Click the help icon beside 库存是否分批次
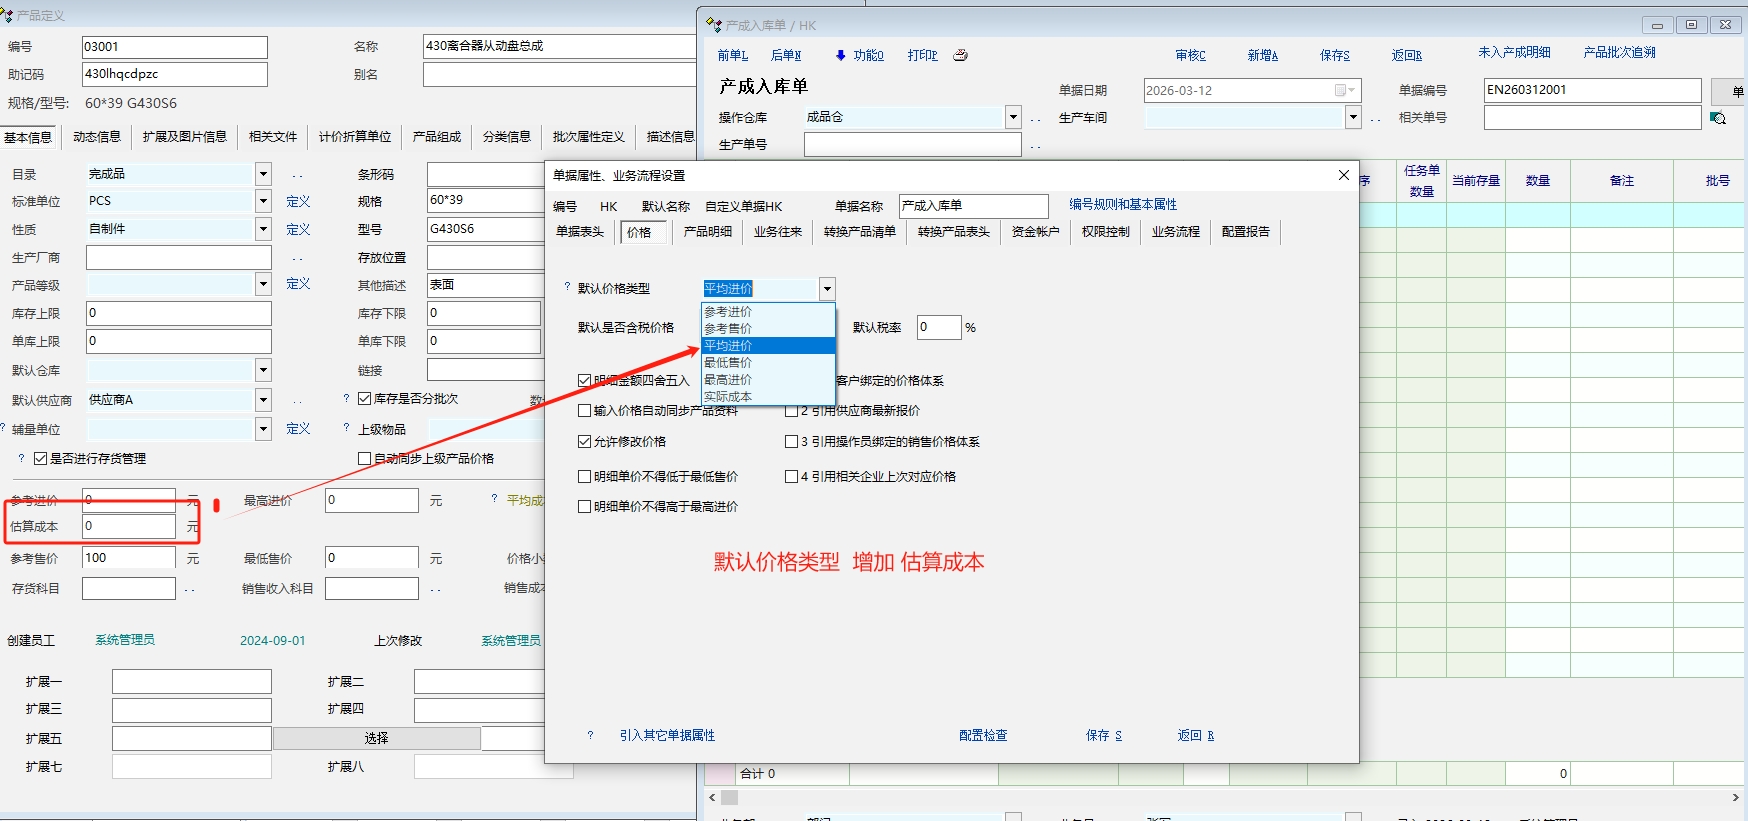 (346, 398)
